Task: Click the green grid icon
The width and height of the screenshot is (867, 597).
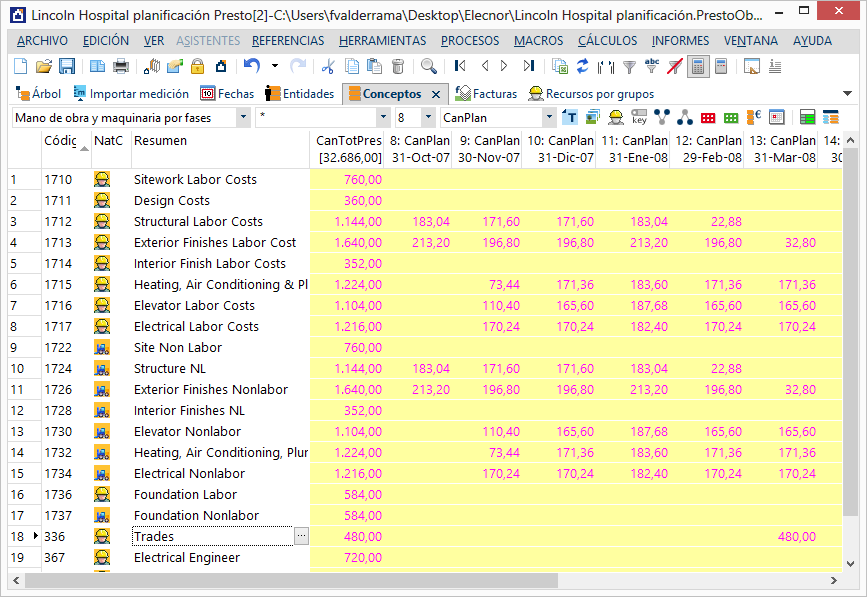Action: click(731, 118)
